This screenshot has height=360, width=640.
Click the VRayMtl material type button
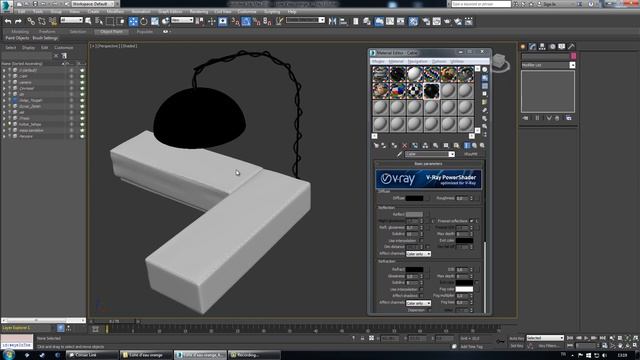click(x=471, y=154)
